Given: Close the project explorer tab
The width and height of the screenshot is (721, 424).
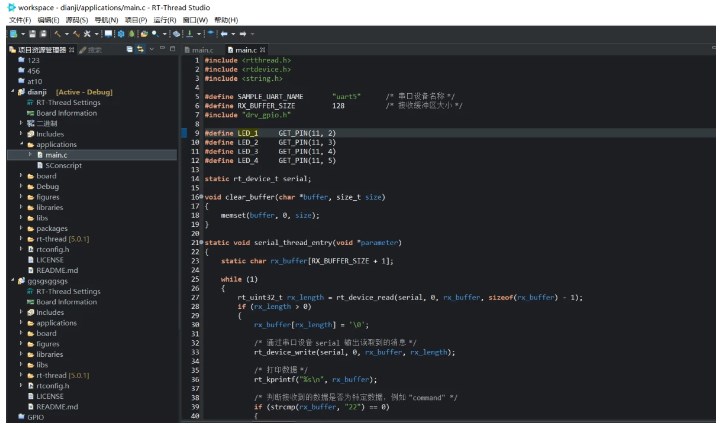Looking at the screenshot, I should tap(71, 50).
